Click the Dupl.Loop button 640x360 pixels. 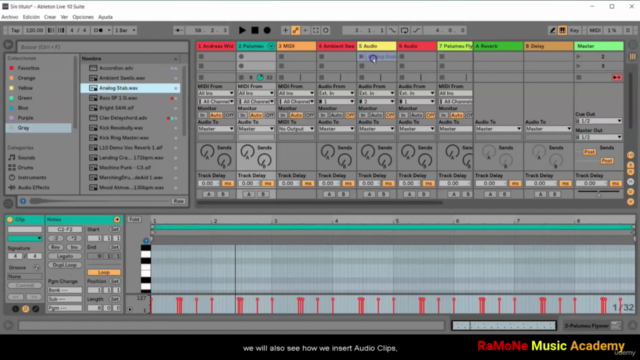(65, 265)
